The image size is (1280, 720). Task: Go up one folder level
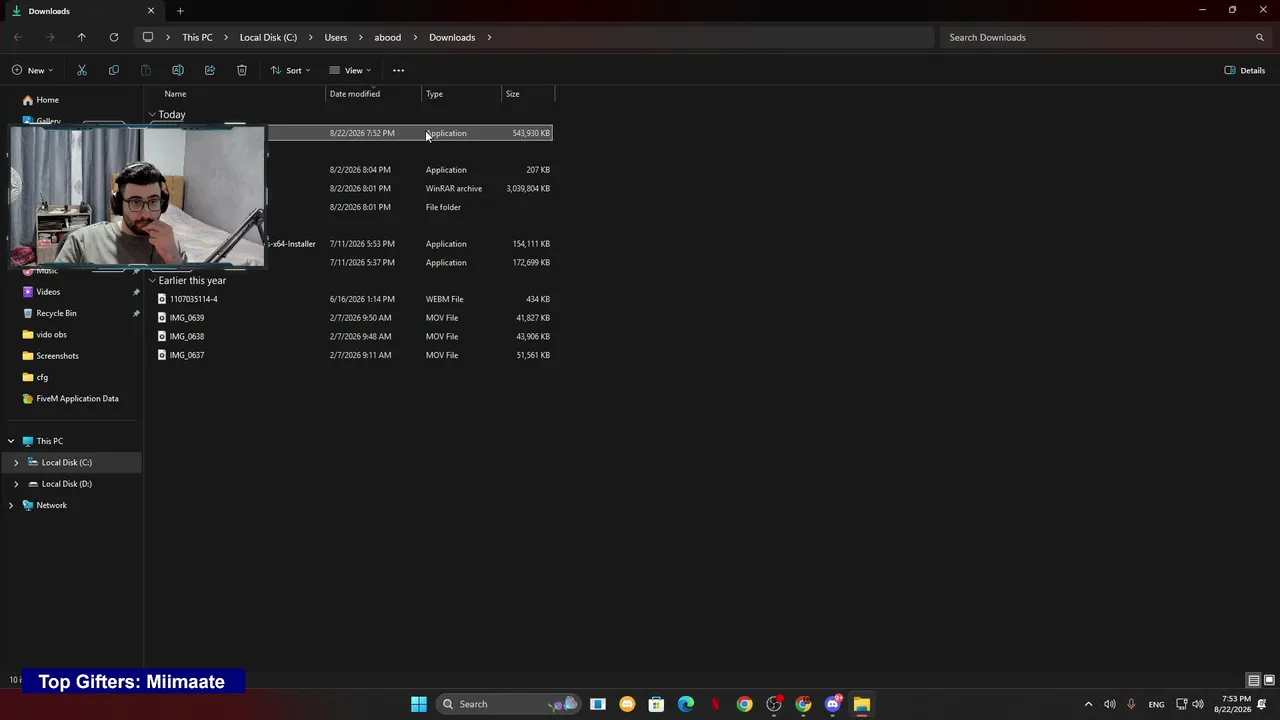click(82, 37)
